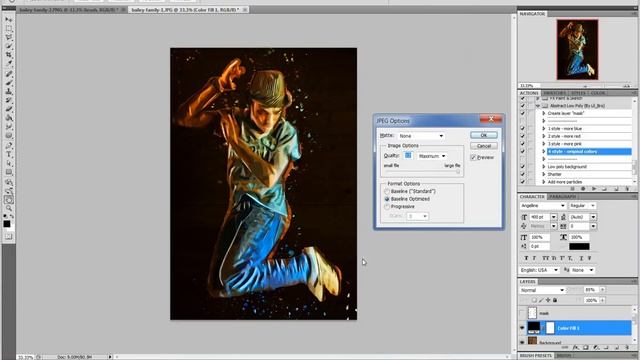
Task: Open font family dropdown showing Angeline
Action: [542, 206]
